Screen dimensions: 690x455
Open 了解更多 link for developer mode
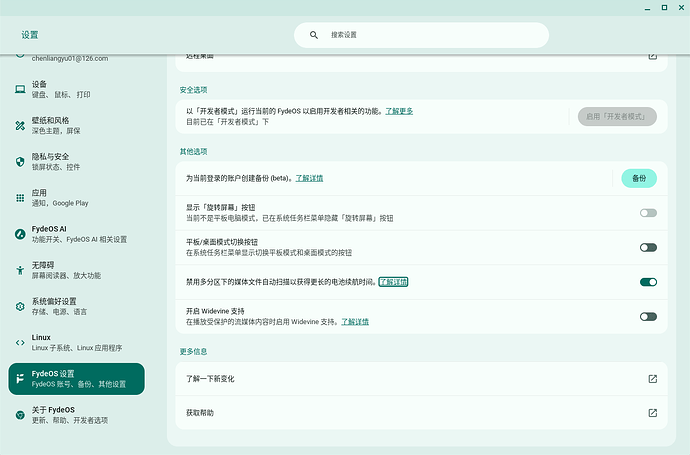[x=399, y=111]
